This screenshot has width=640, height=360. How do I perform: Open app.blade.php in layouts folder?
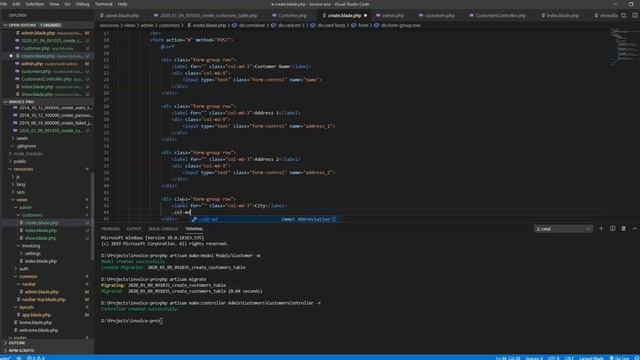(36, 315)
